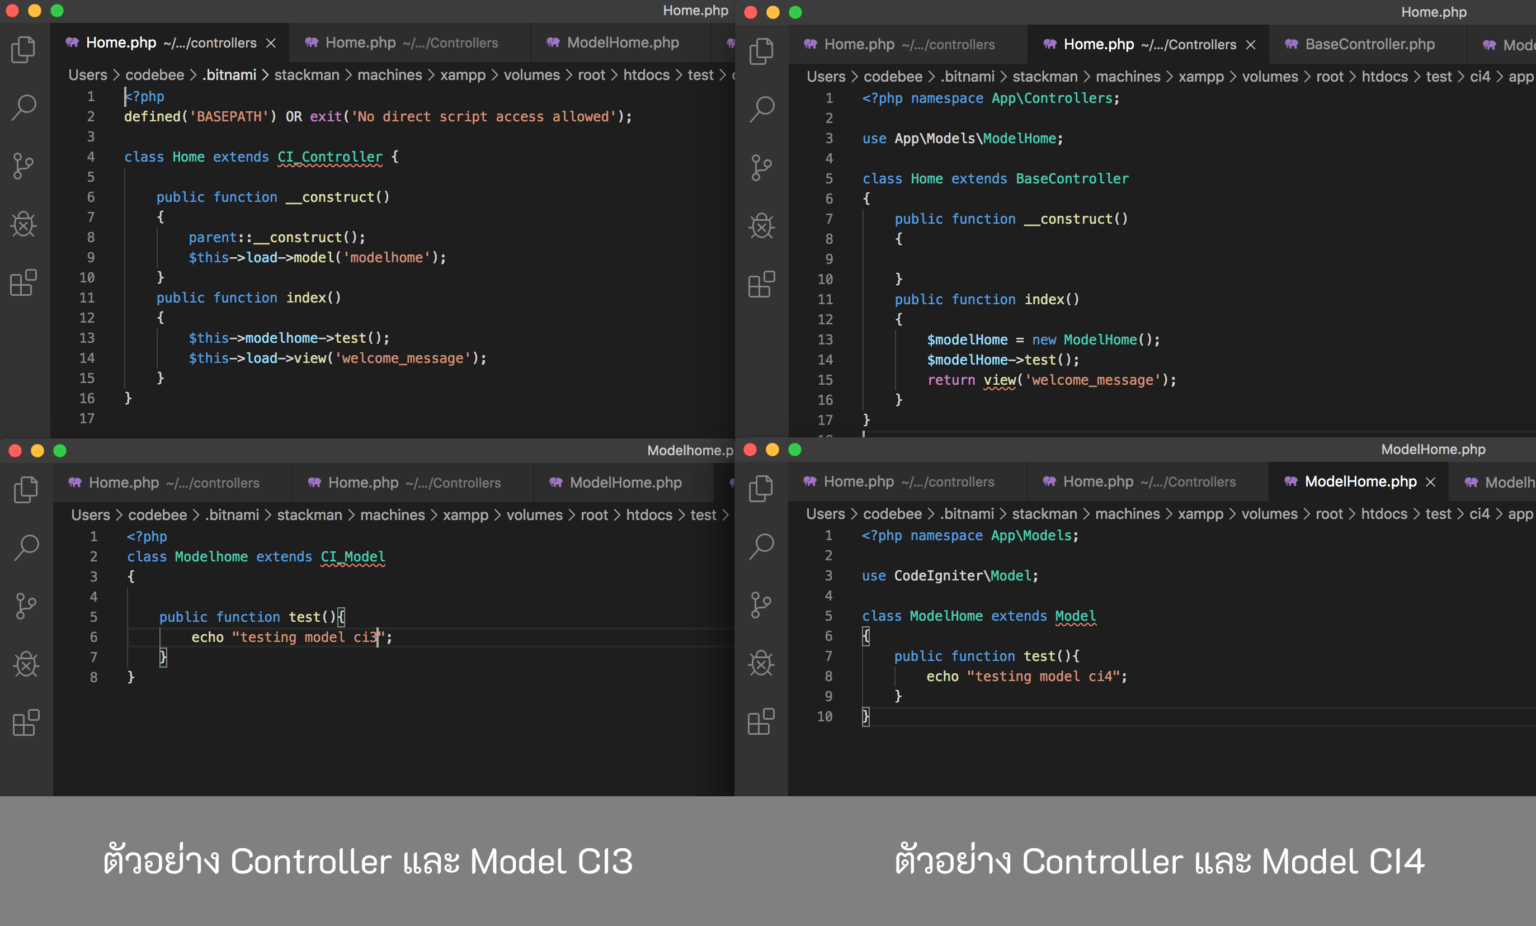Click '$modelHome = new ModelHome();' line

point(1043,340)
